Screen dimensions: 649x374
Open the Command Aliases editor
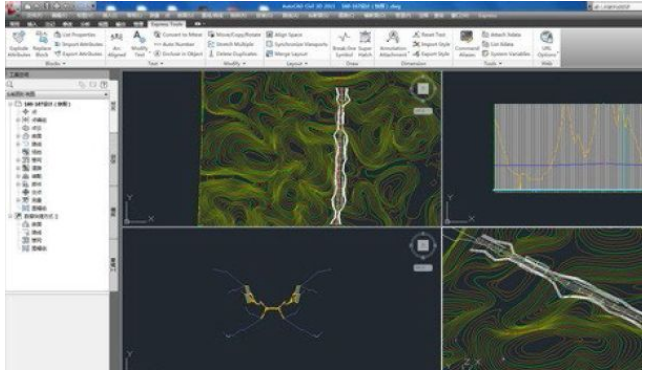click(466, 44)
